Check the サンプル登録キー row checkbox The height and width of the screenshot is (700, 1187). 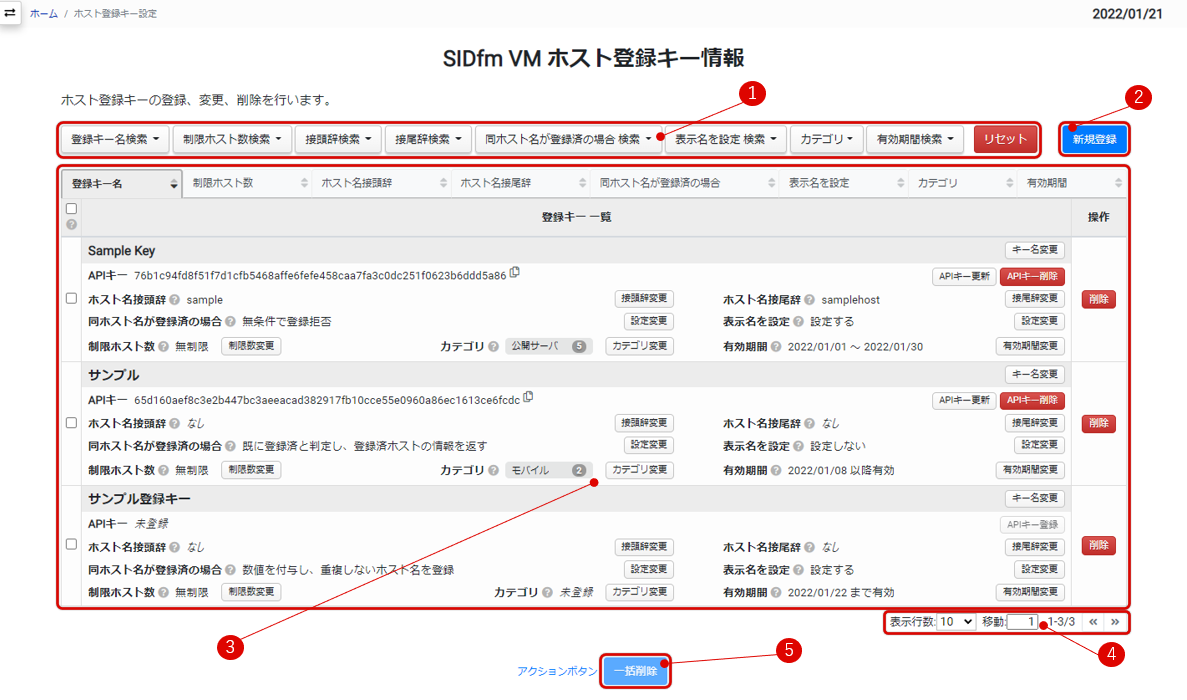(x=71, y=544)
